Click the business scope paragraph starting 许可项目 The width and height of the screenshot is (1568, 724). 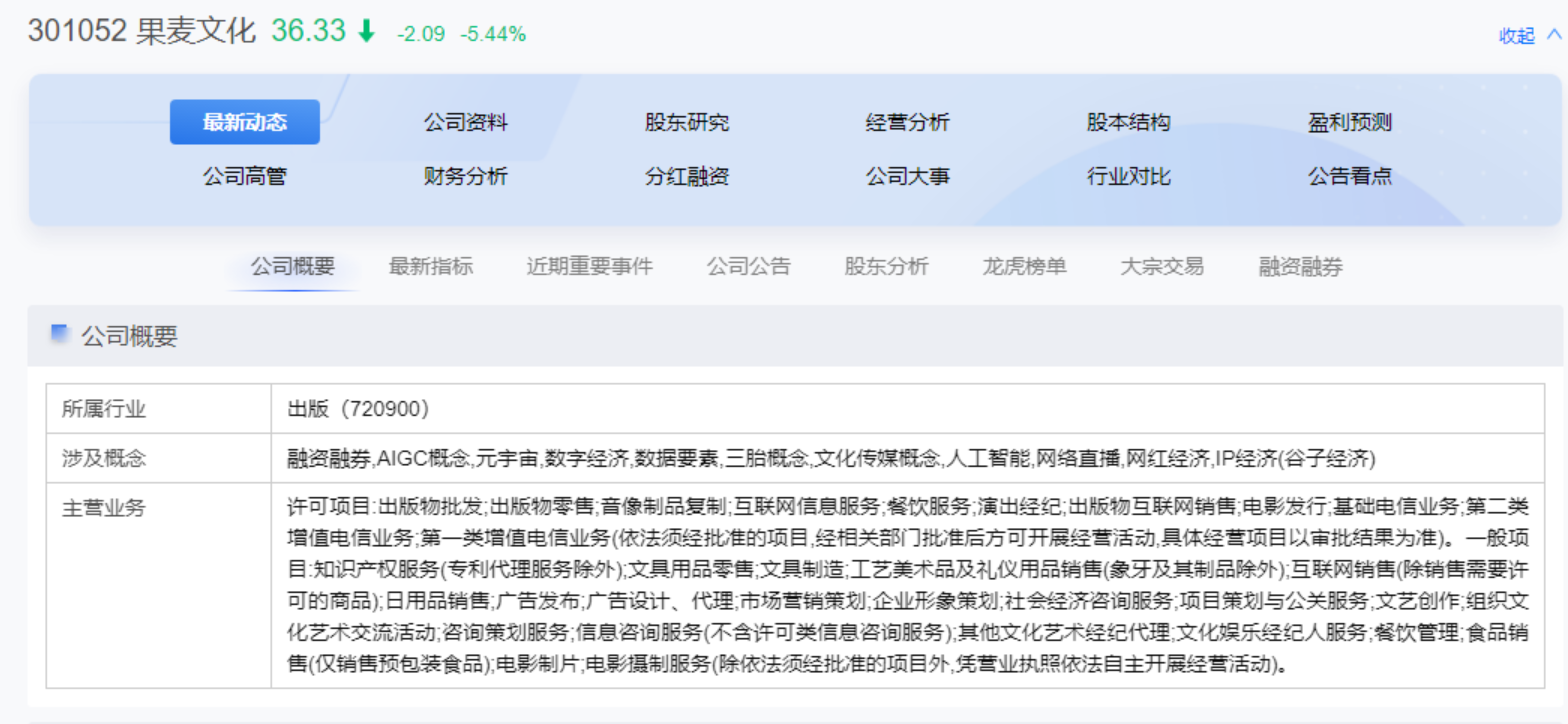907,586
